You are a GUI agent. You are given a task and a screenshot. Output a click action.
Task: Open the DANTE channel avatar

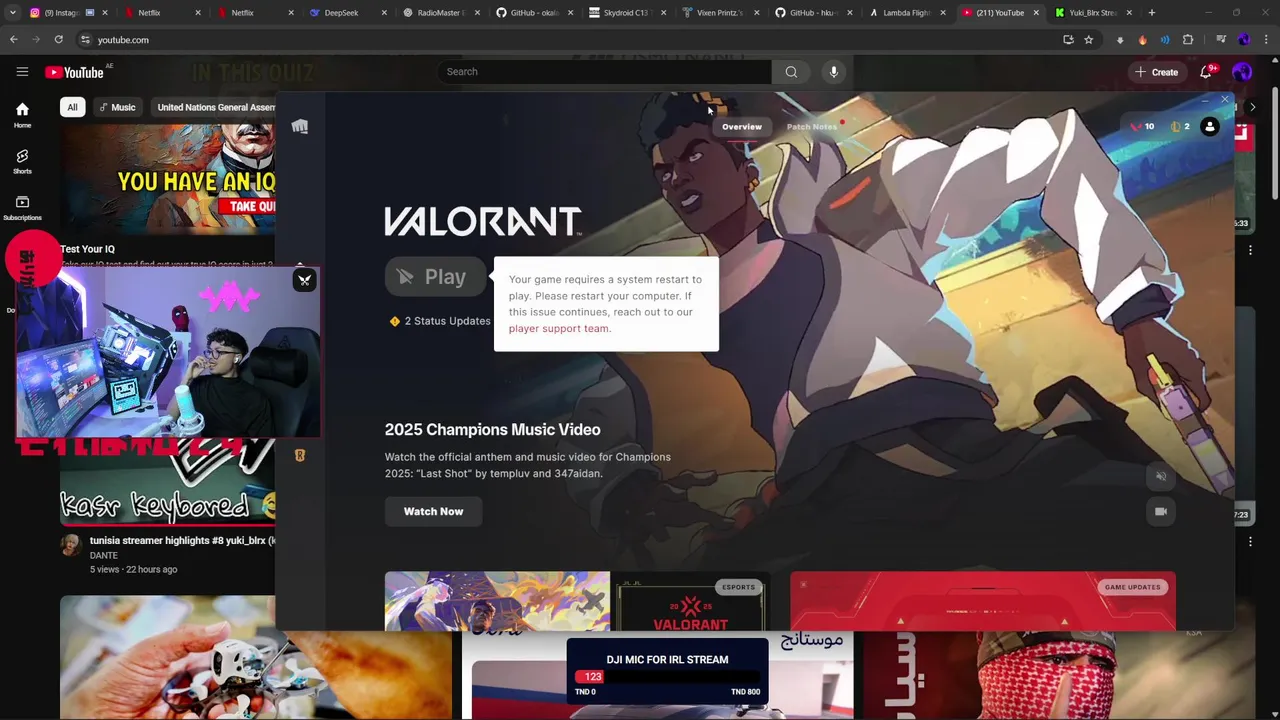(x=70, y=545)
